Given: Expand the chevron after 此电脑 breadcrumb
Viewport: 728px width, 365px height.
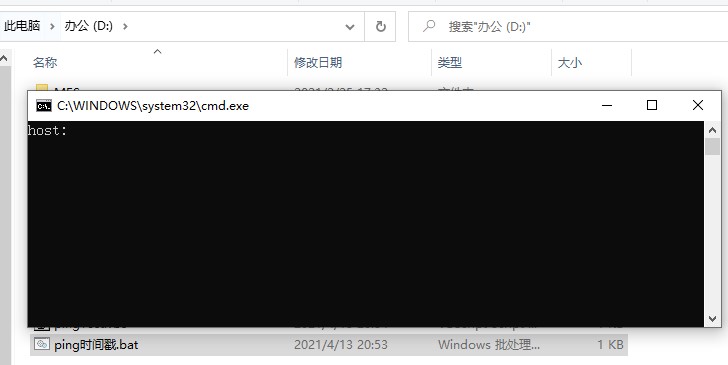Looking at the screenshot, I should [52, 26].
